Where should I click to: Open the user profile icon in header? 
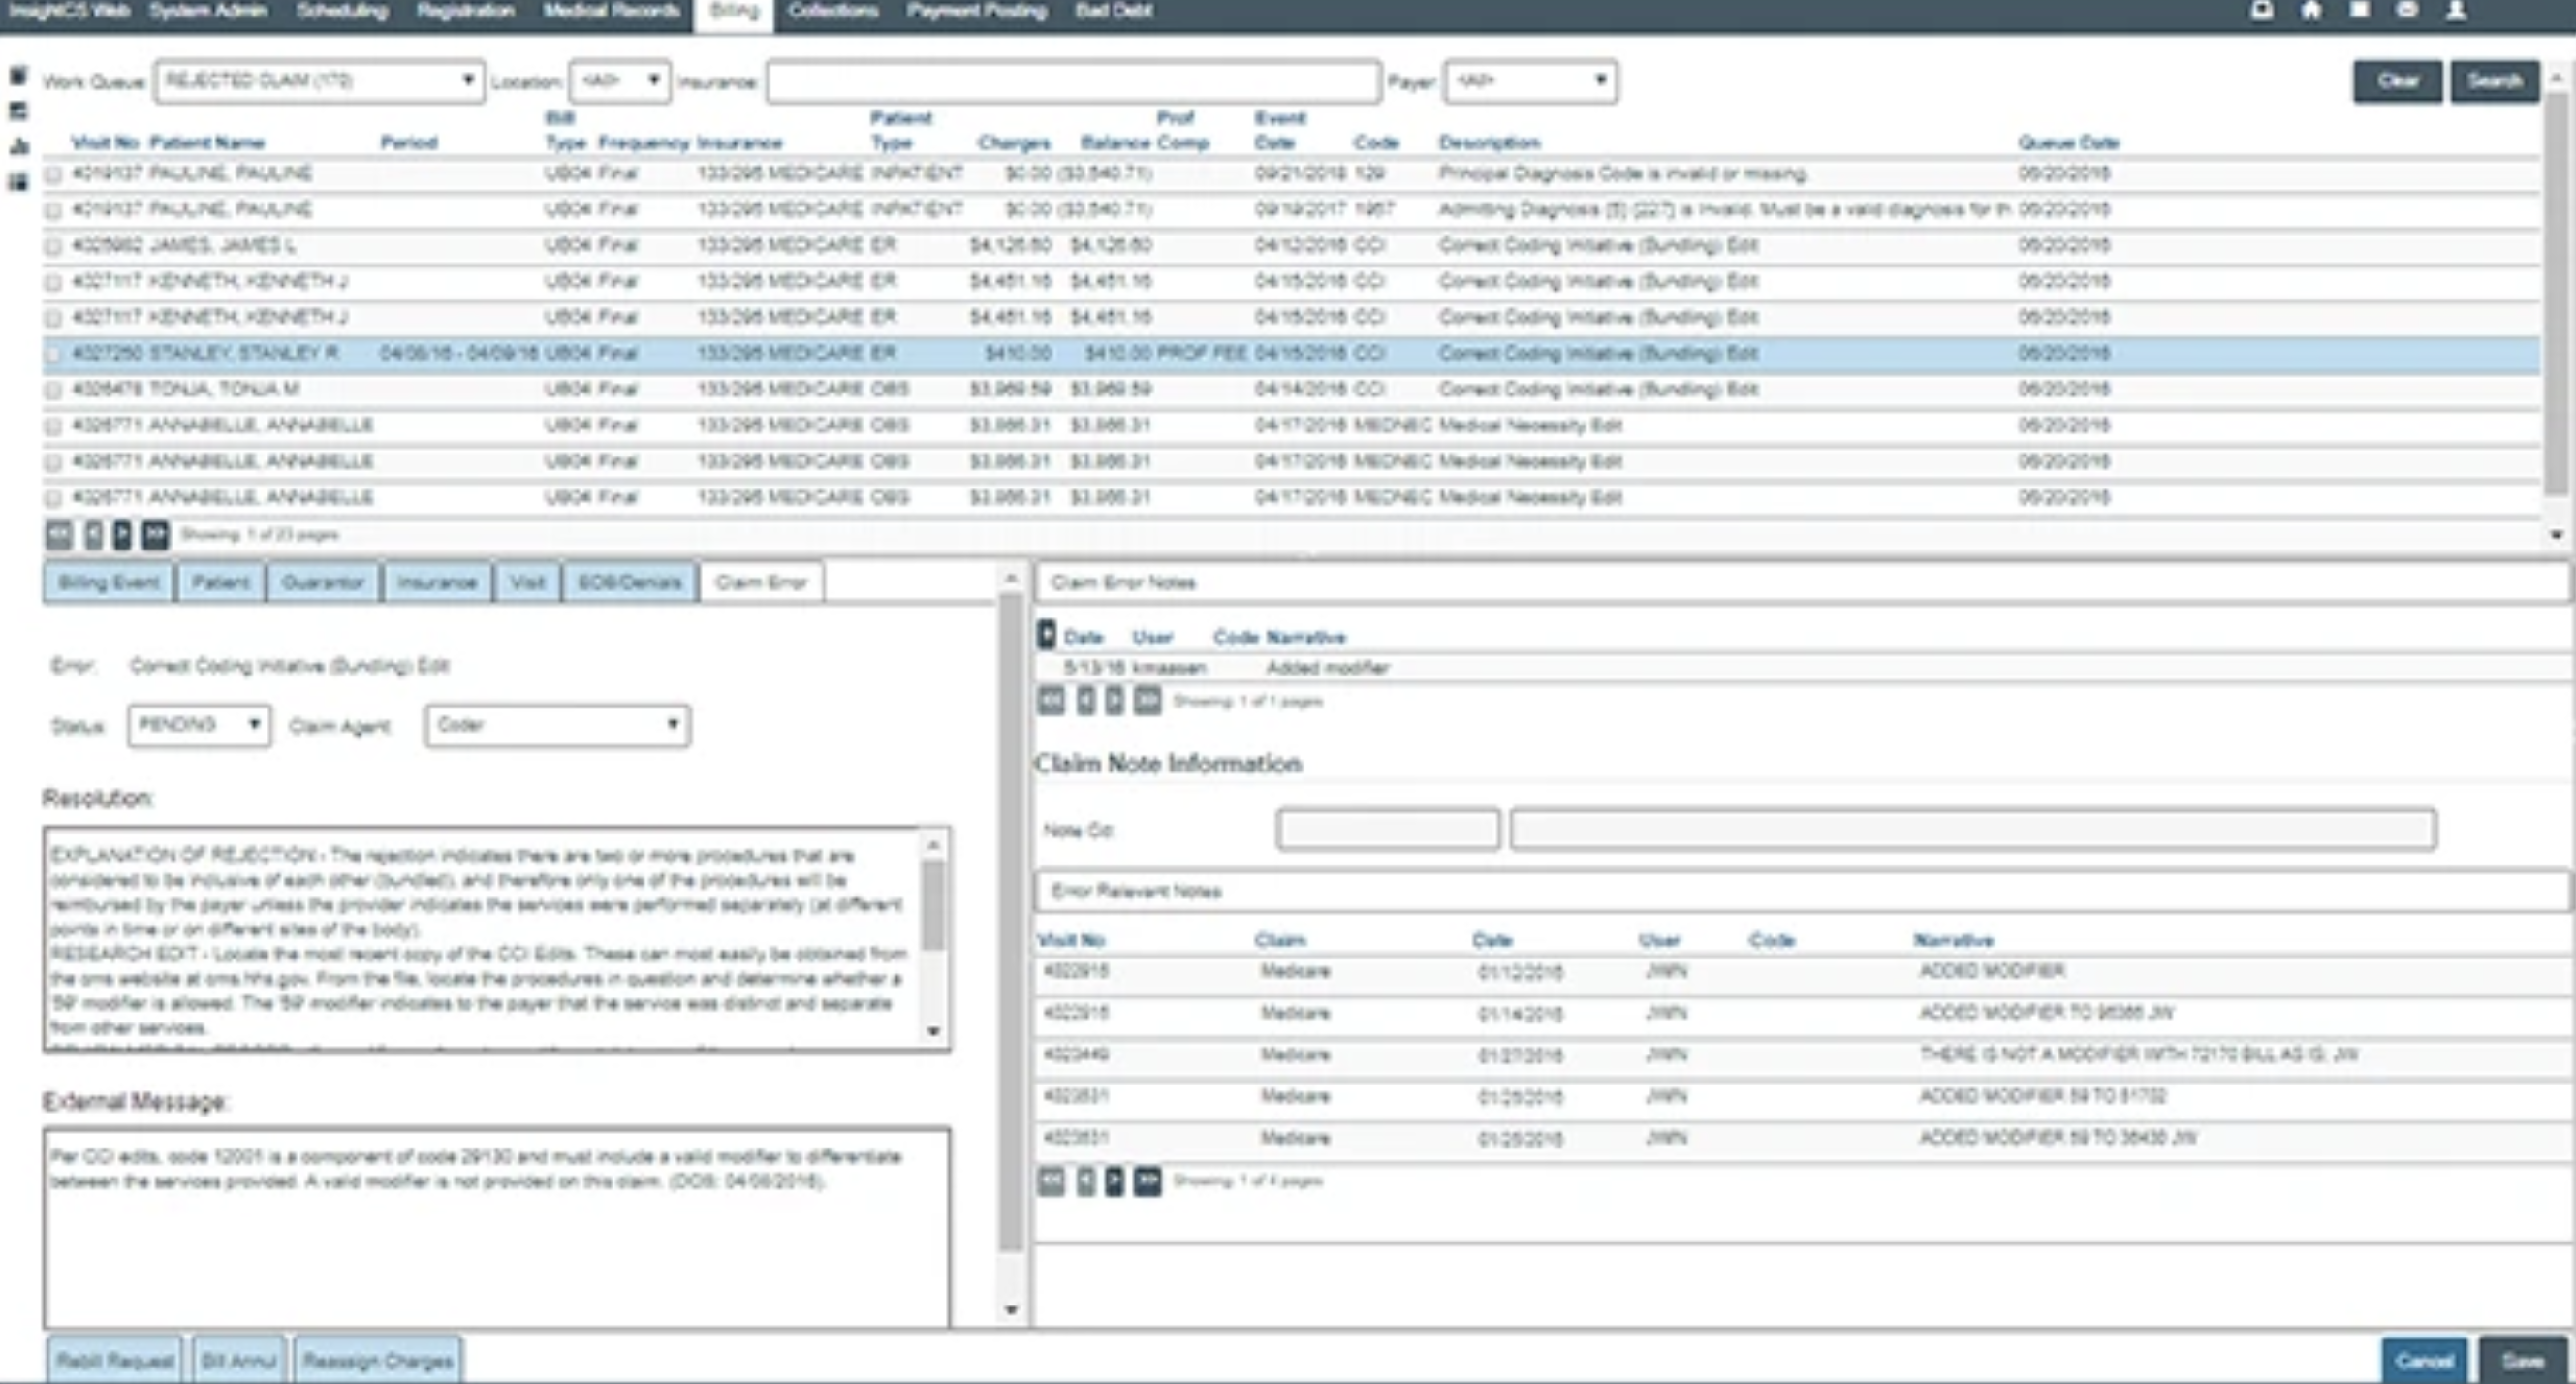coord(2456,11)
